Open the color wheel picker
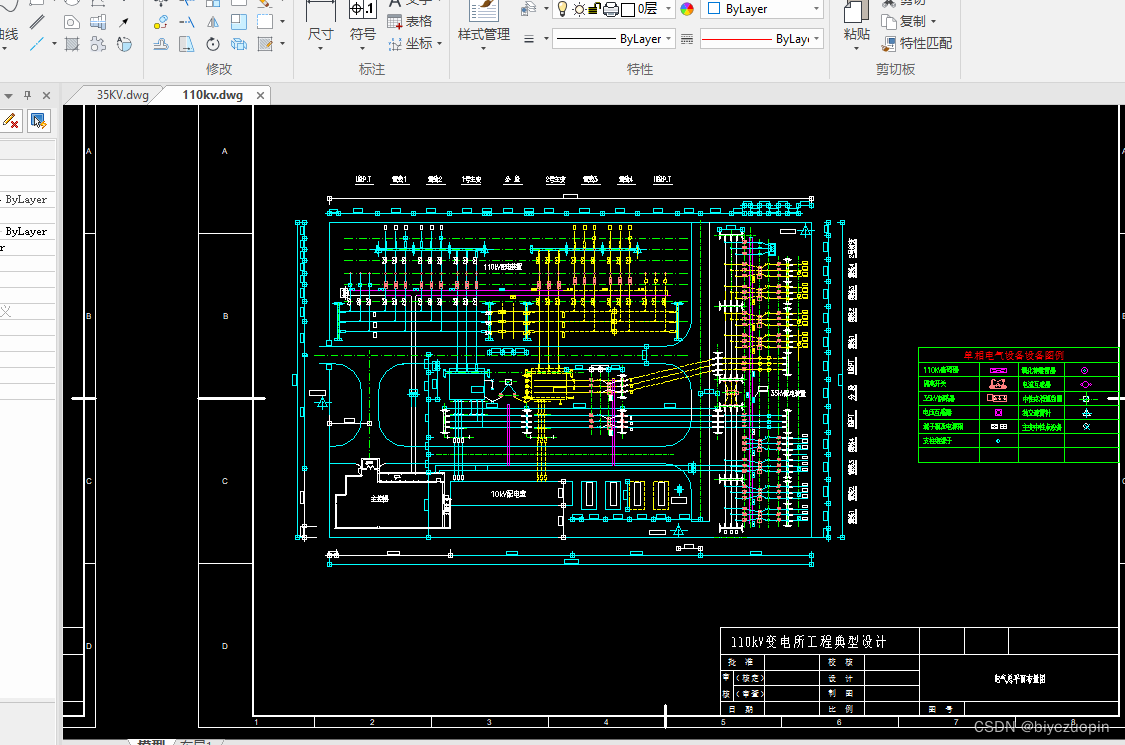The width and height of the screenshot is (1125, 745). (687, 9)
